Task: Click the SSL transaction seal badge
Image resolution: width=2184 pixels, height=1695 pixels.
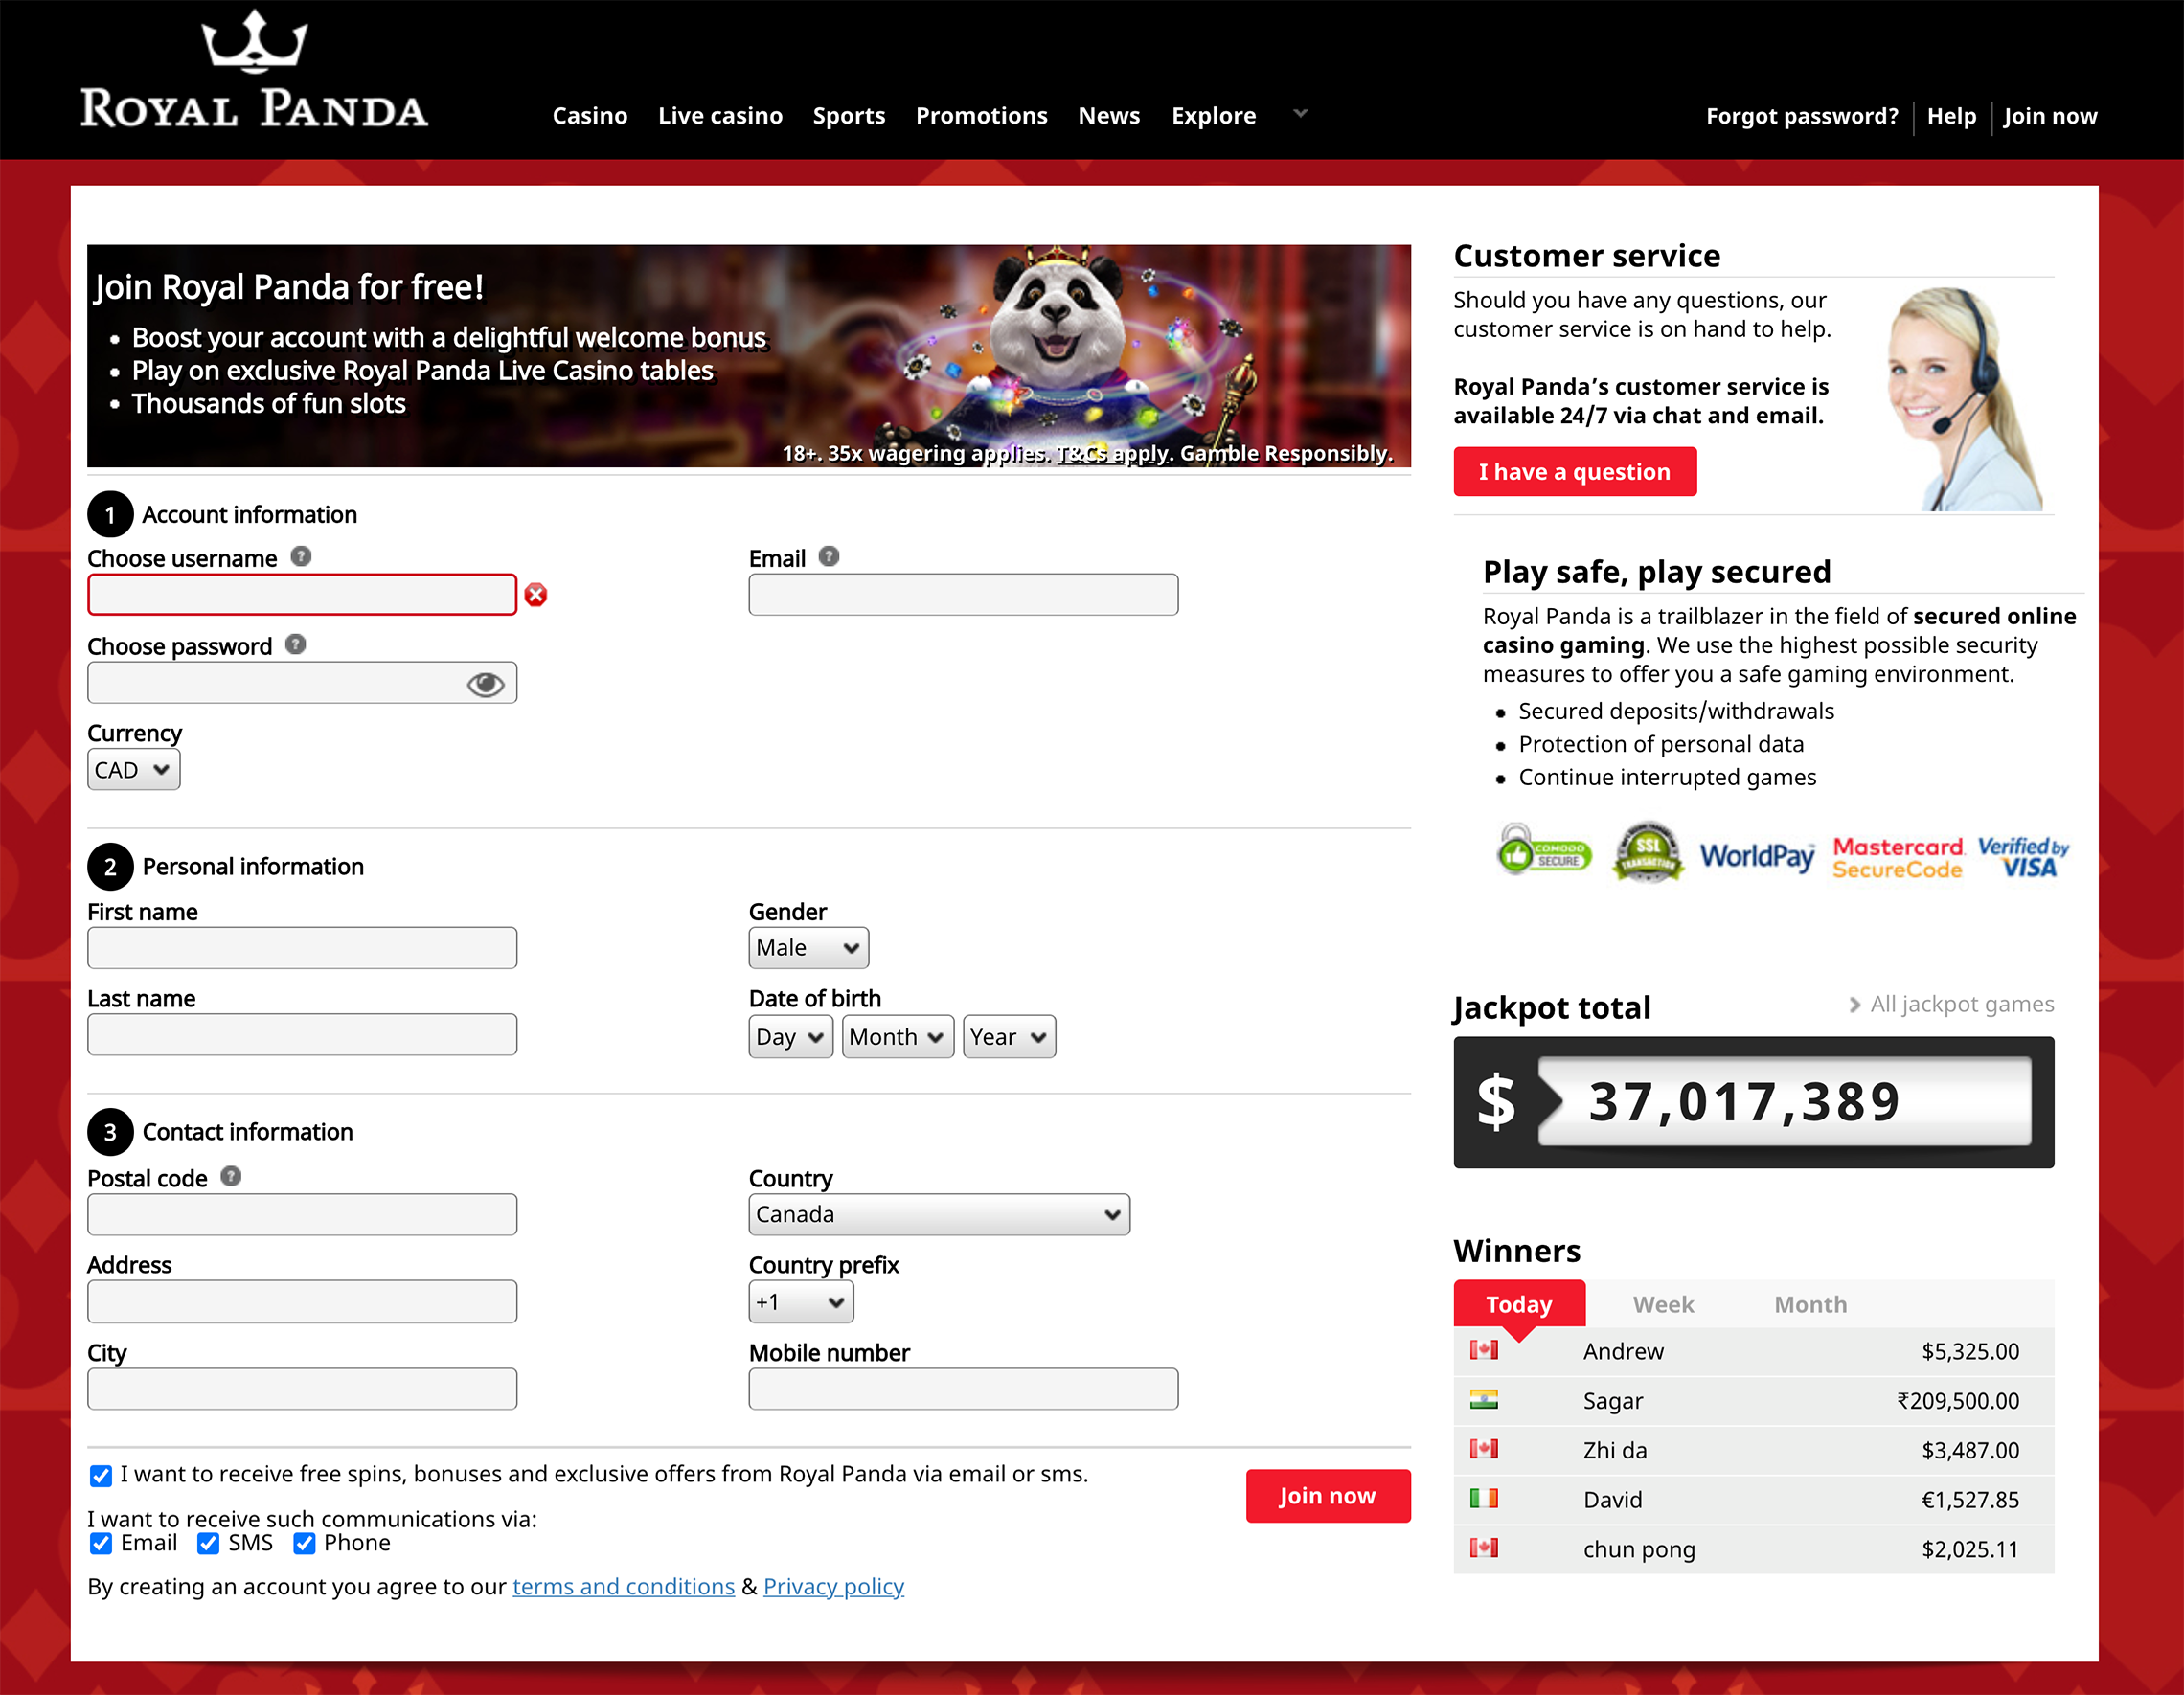Action: 1648,852
